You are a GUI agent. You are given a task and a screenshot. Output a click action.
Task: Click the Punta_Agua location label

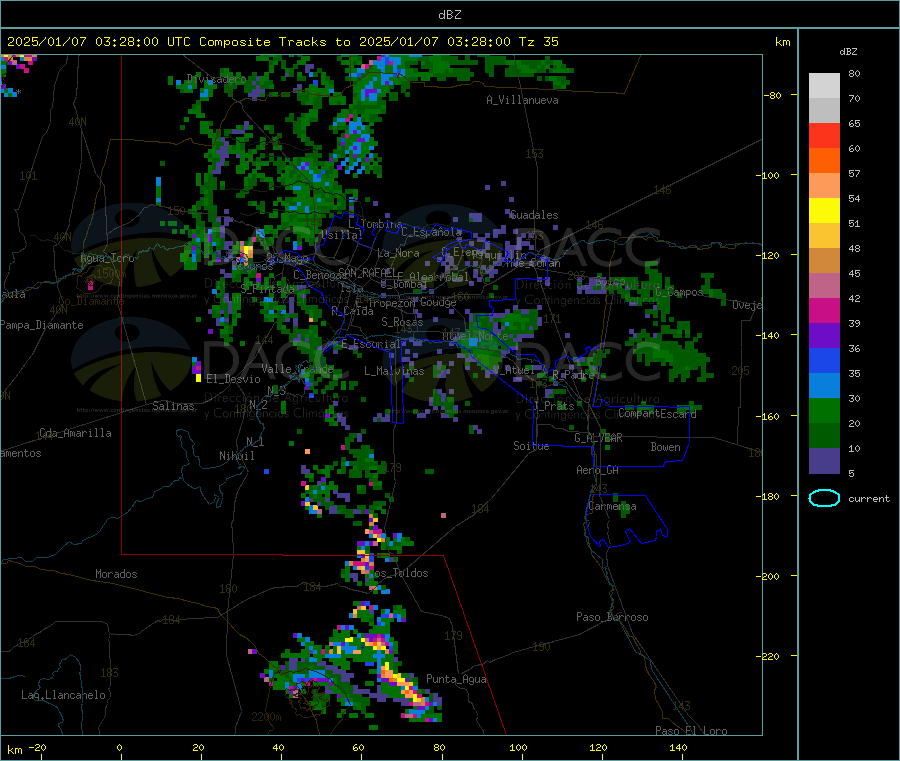pos(456,679)
